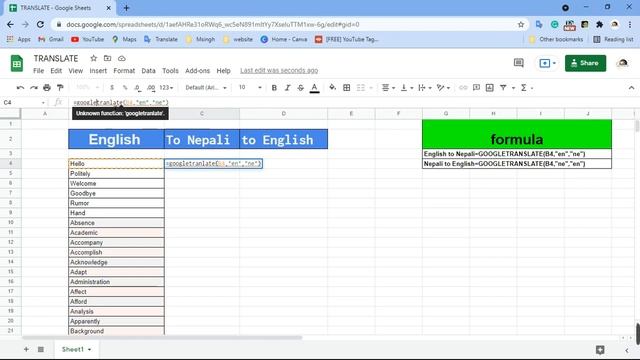The width and height of the screenshot is (640, 360).
Task: Open the Reading list button
Action: 613,39
